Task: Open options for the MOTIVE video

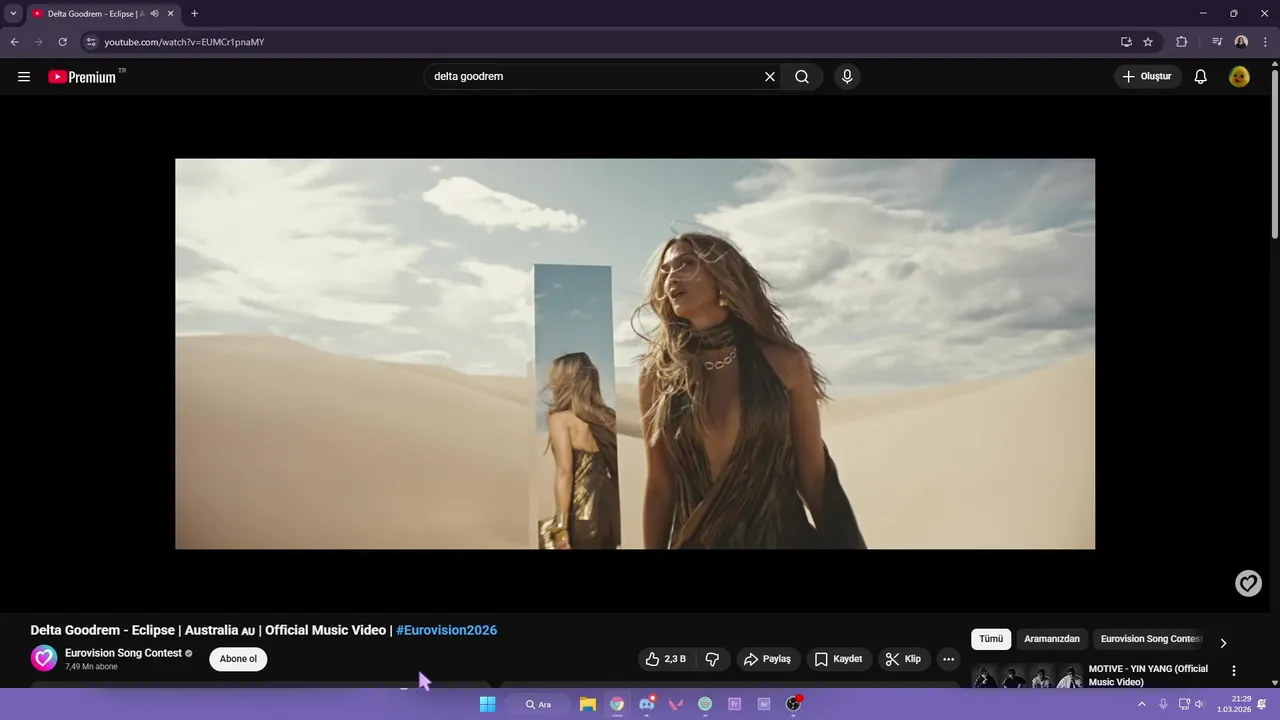Action: point(1233,671)
